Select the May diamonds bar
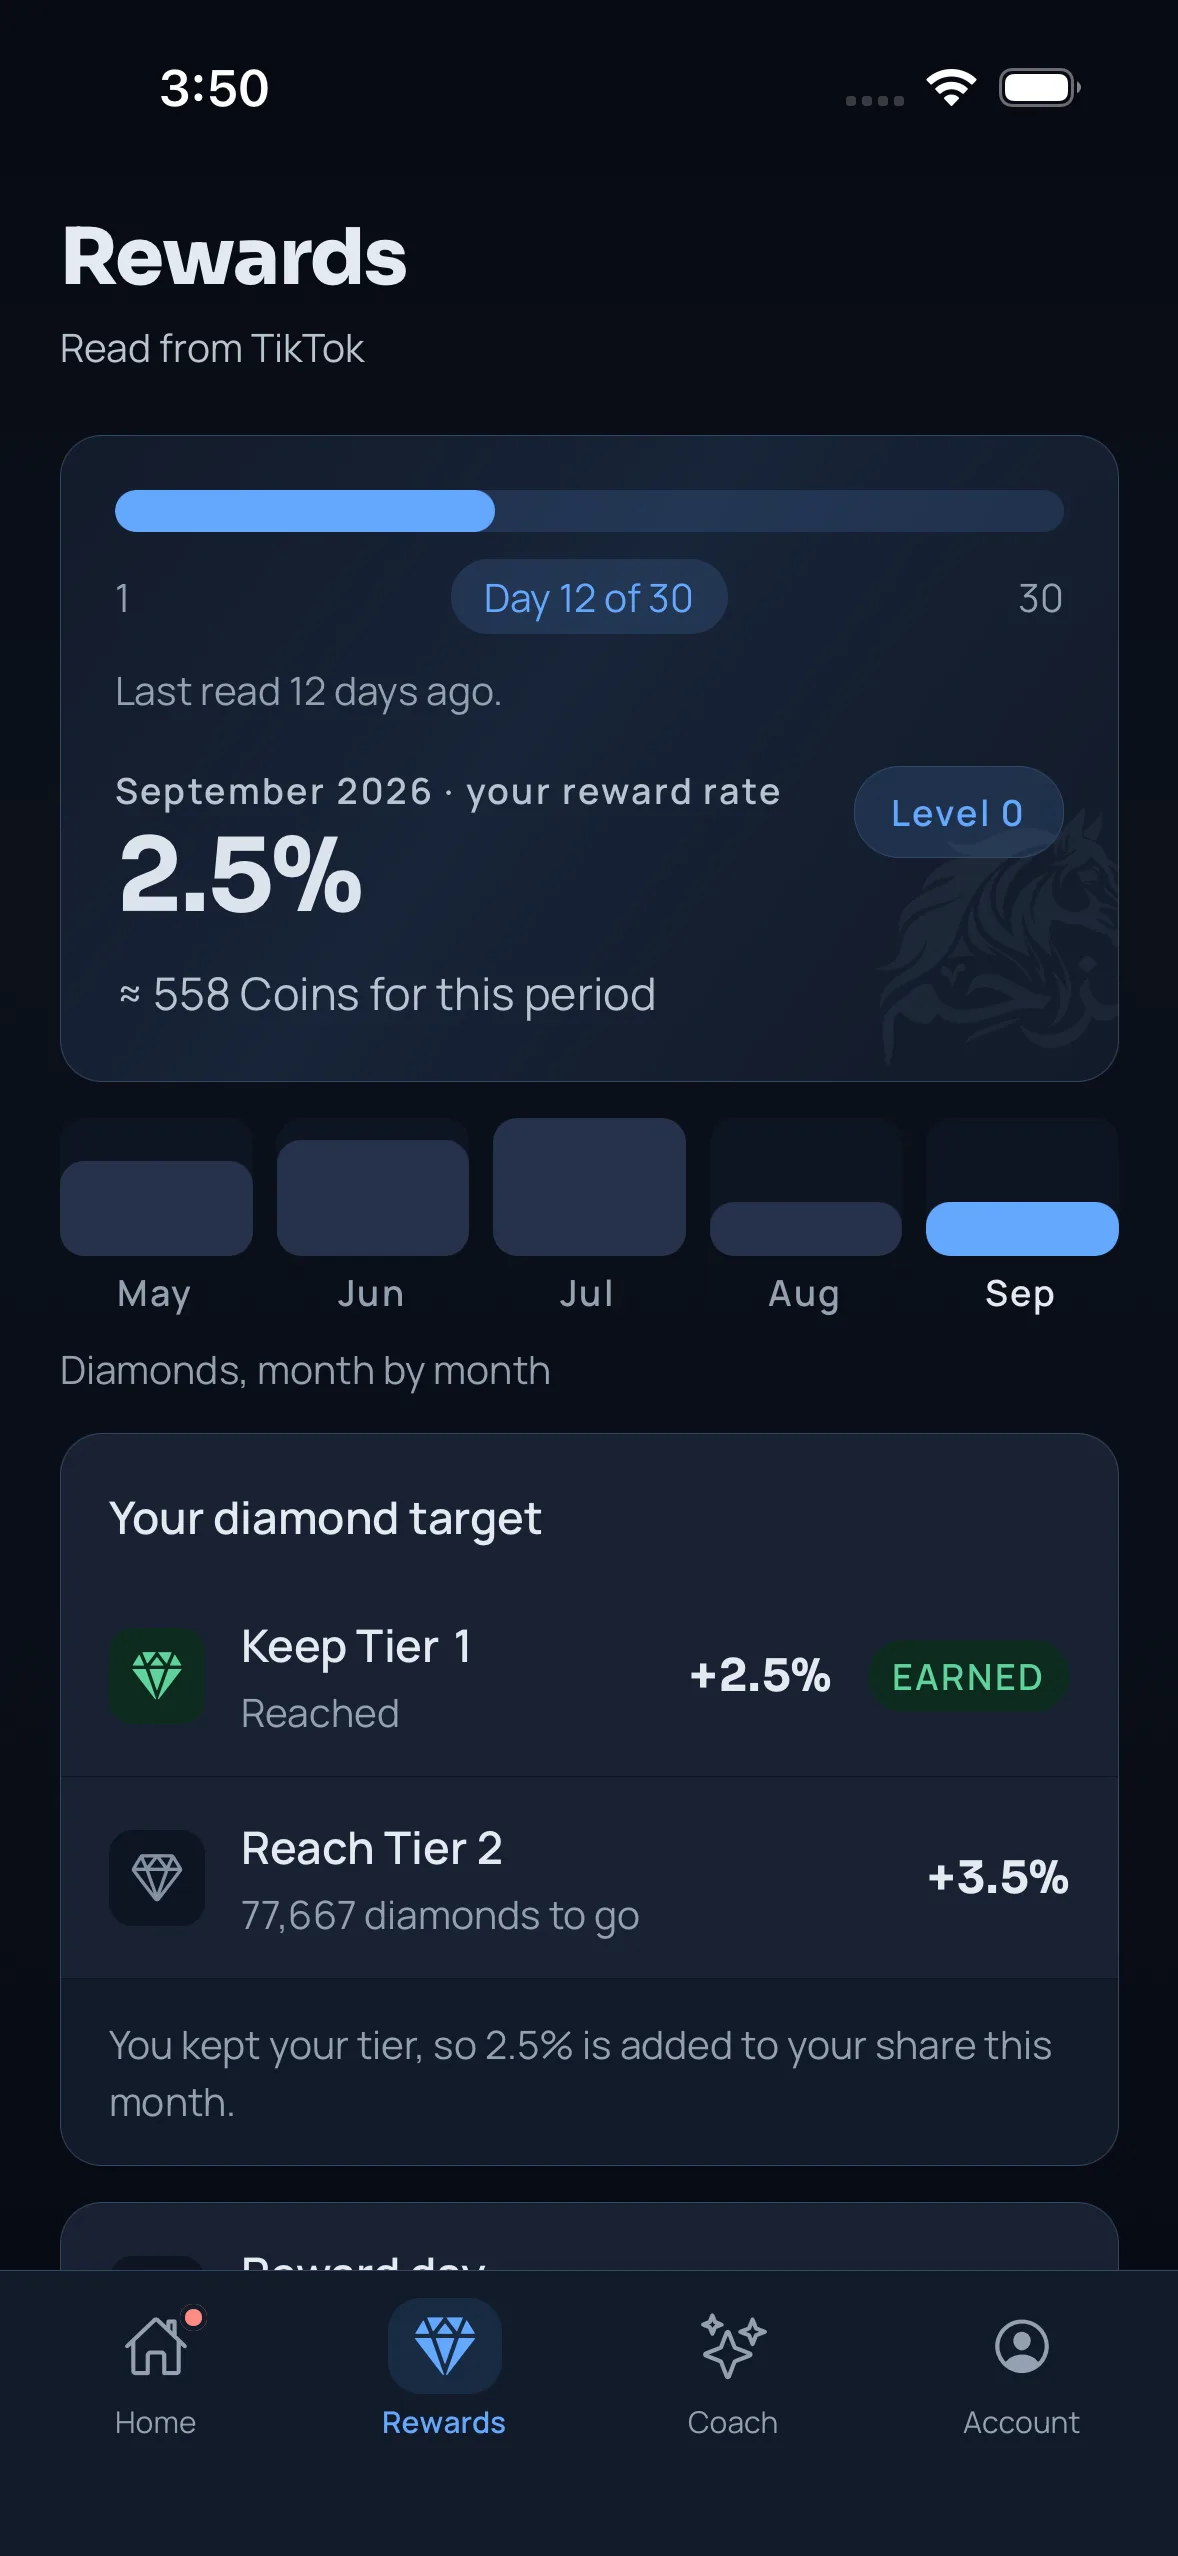The width and height of the screenshot is (1178, 2556). point(156,1208)
